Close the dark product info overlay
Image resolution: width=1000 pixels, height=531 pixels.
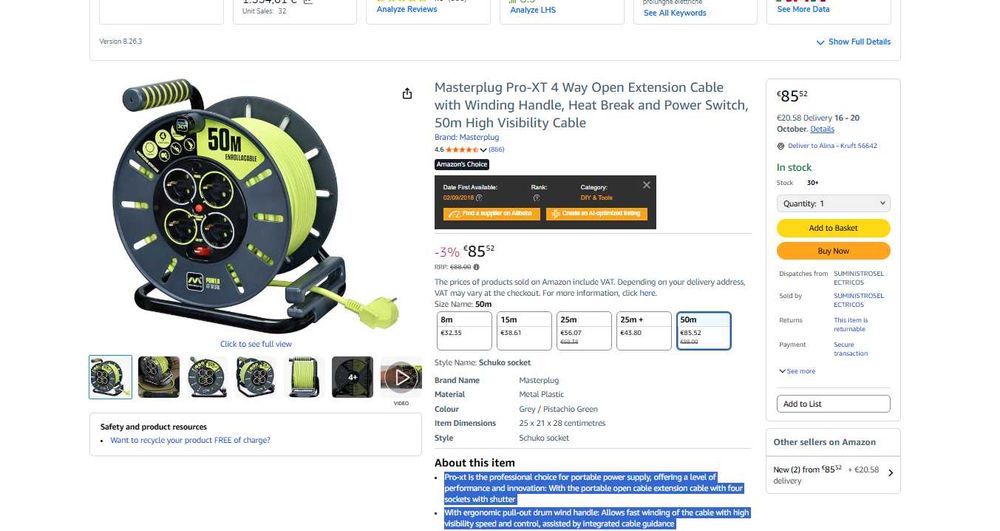[646, 185]
